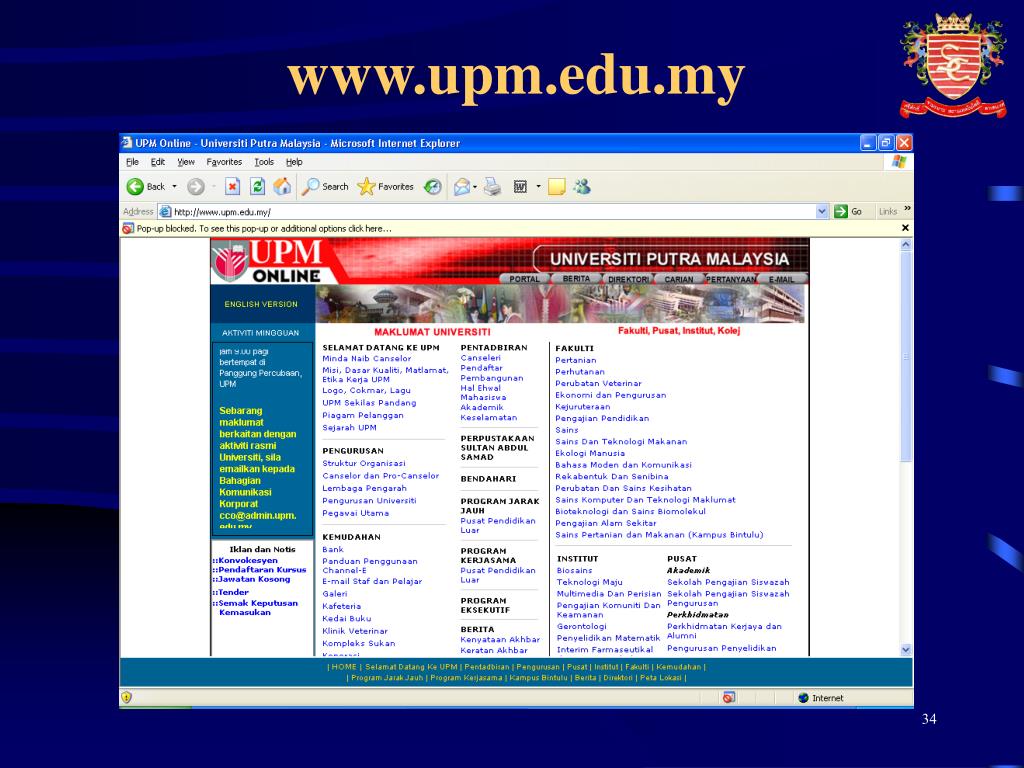Click the UPM Online logo
The height and width of the screenshot is (768, 1024).
tap(269, 261)
